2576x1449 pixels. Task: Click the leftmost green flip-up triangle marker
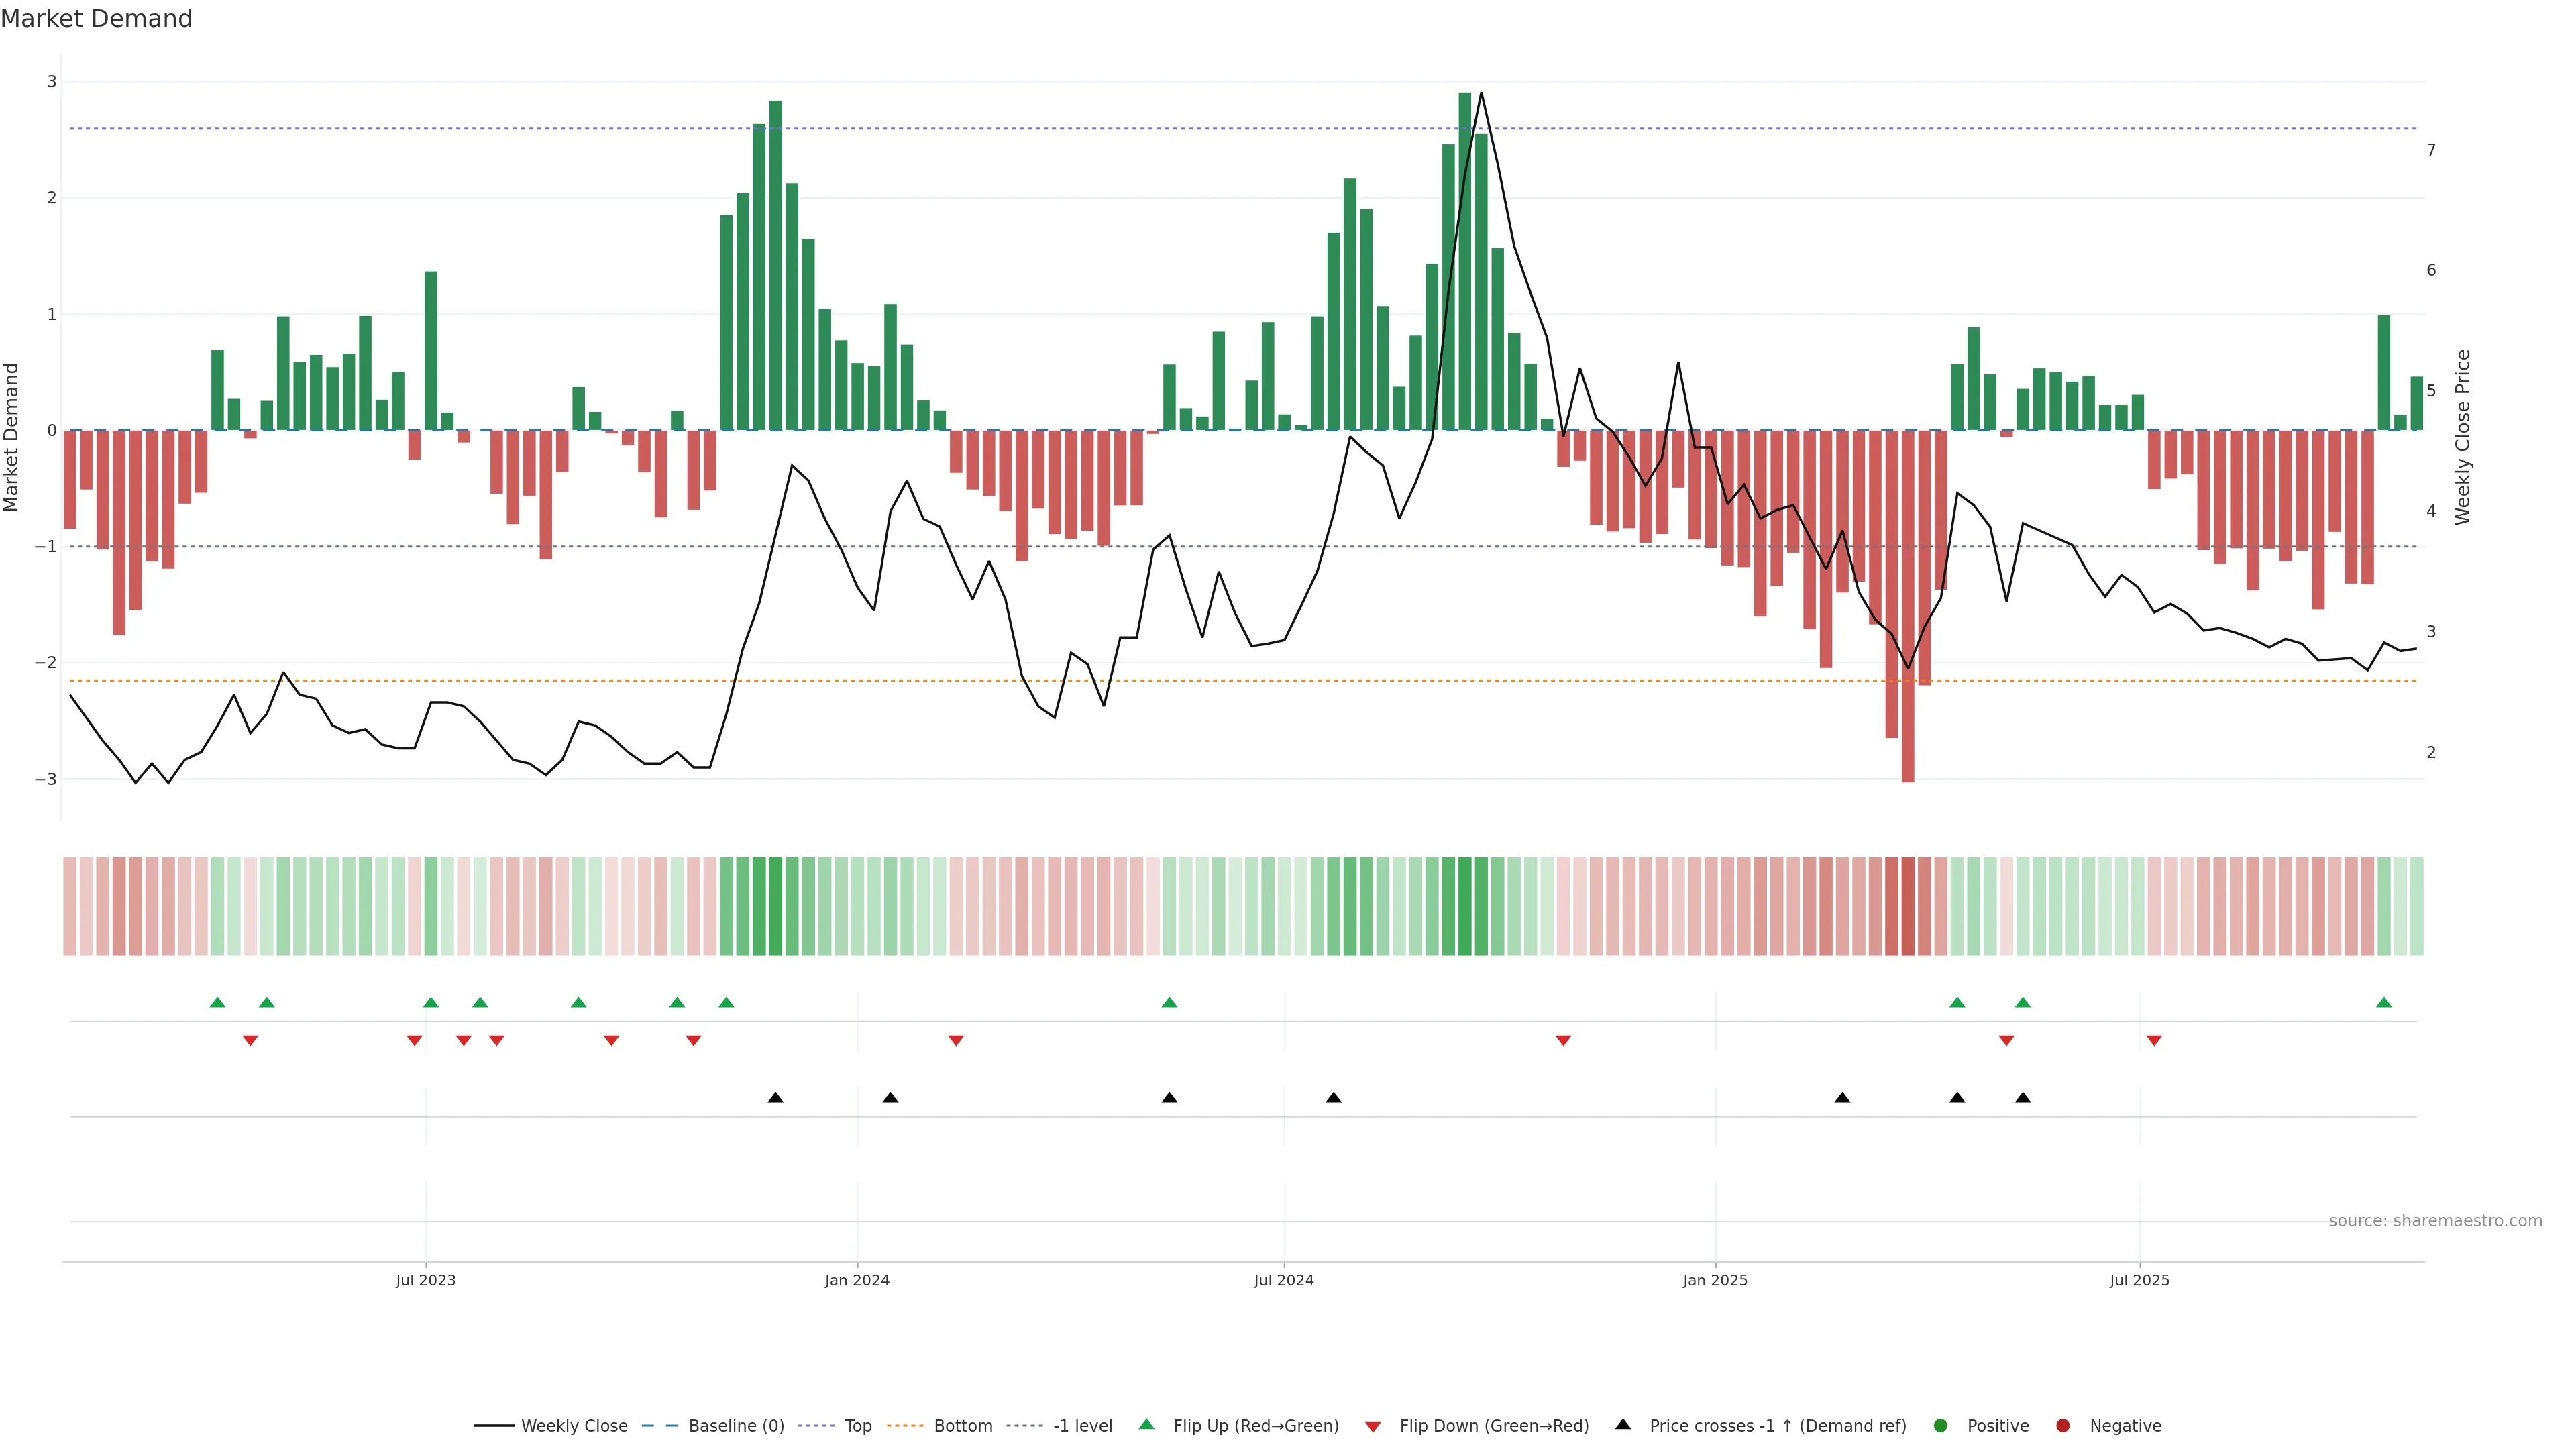tap(218, 1002)
